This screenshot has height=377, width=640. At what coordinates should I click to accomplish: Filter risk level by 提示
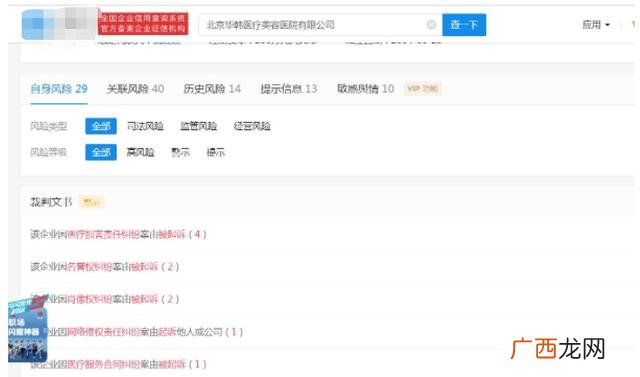216,152
